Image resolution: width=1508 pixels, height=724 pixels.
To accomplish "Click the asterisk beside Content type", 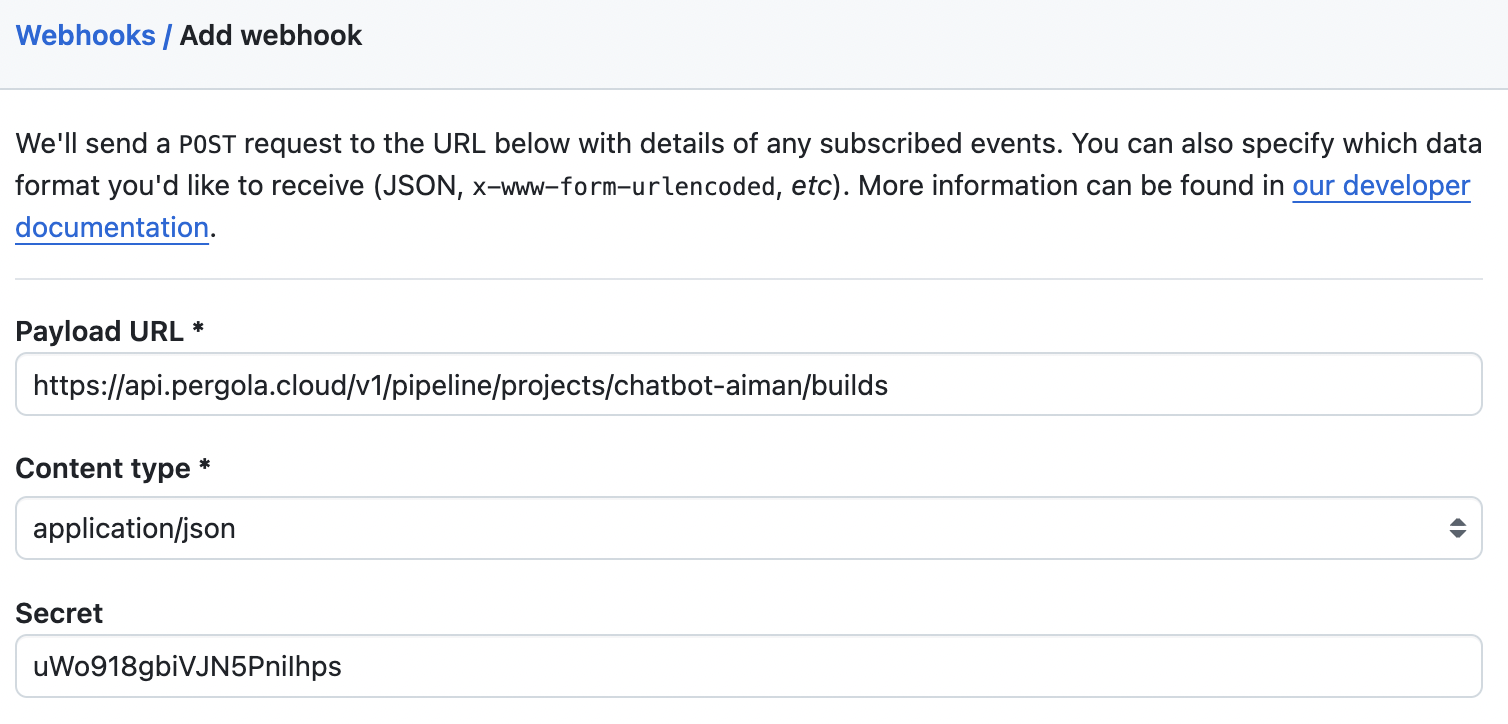I will tap(204, 468).
